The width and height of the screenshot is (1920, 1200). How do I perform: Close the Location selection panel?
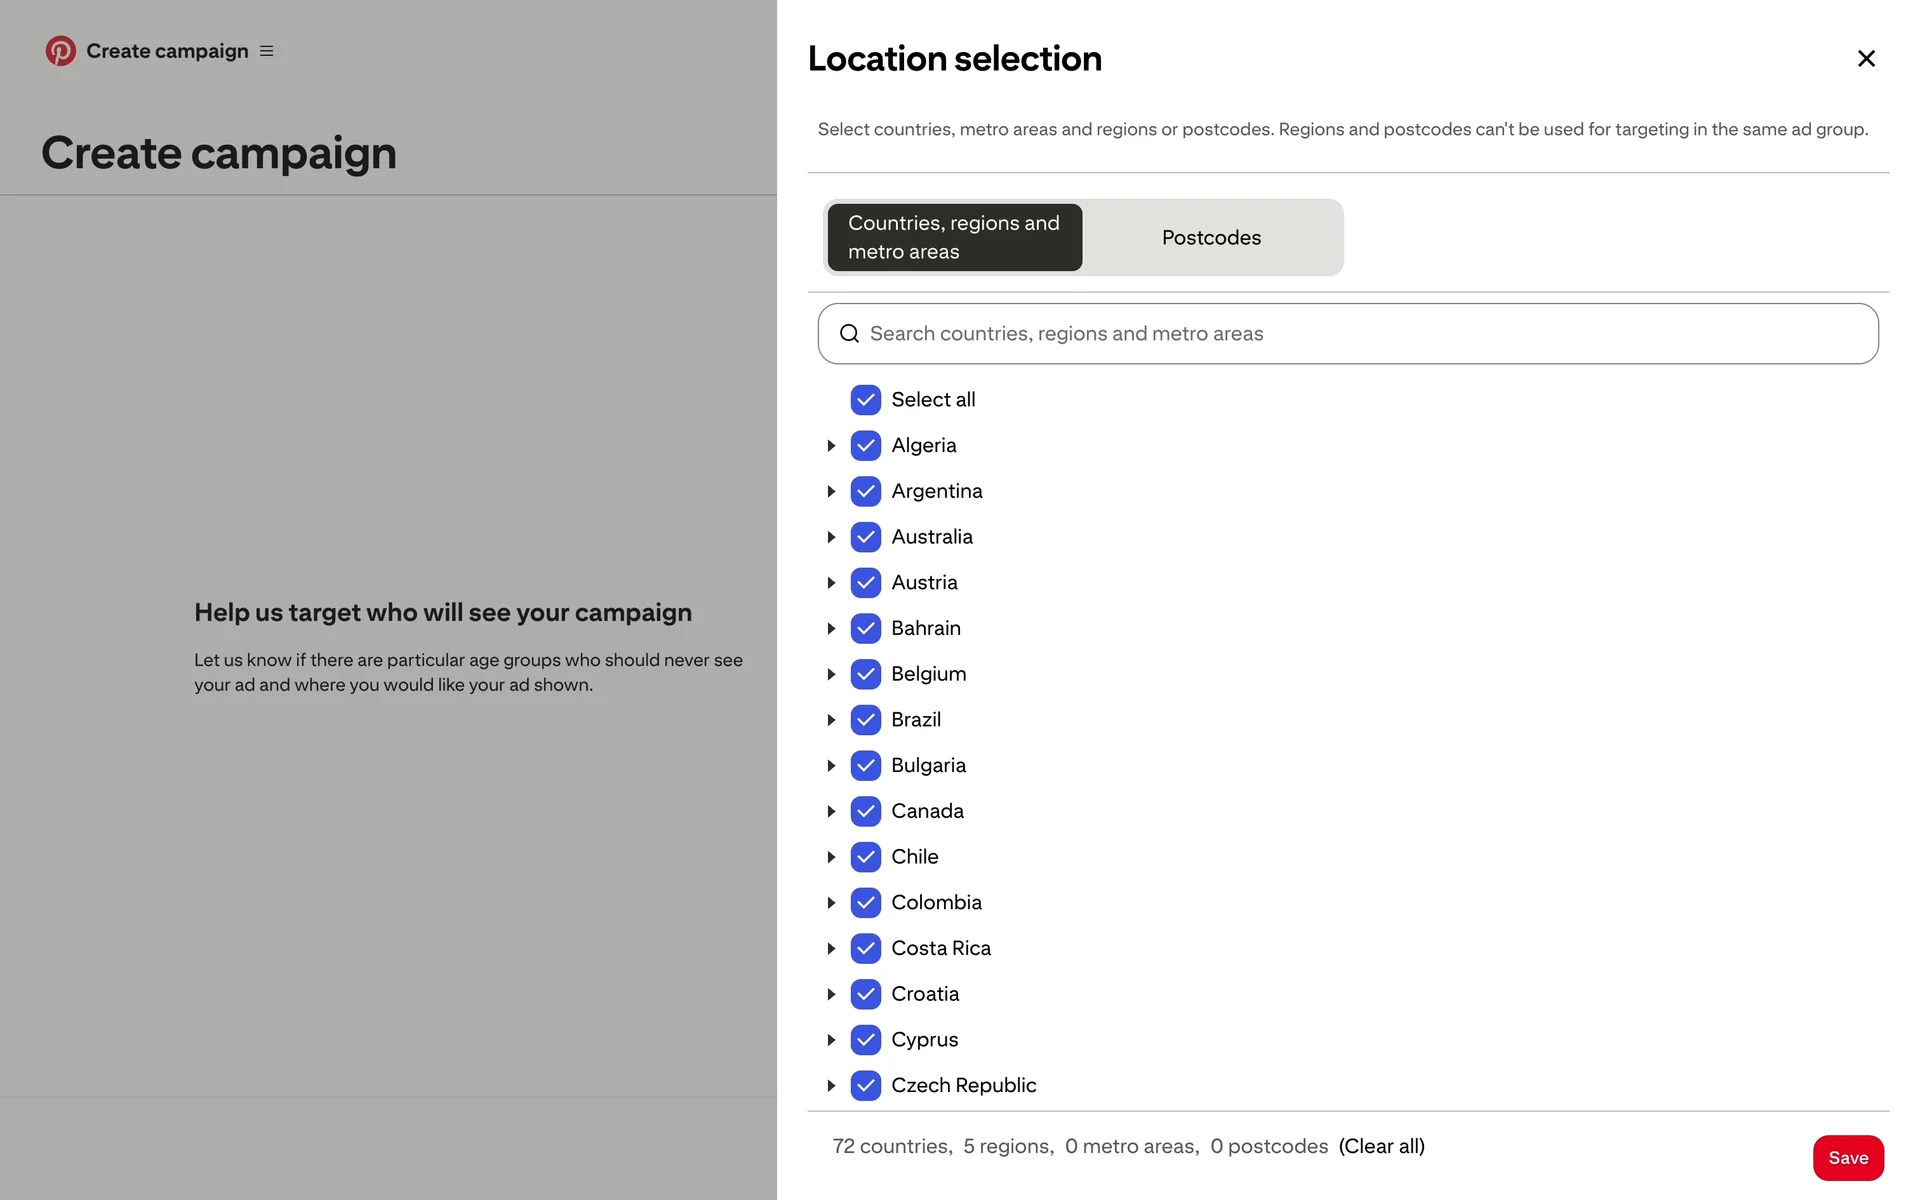pyautogui.click(x=1865, y=59)
